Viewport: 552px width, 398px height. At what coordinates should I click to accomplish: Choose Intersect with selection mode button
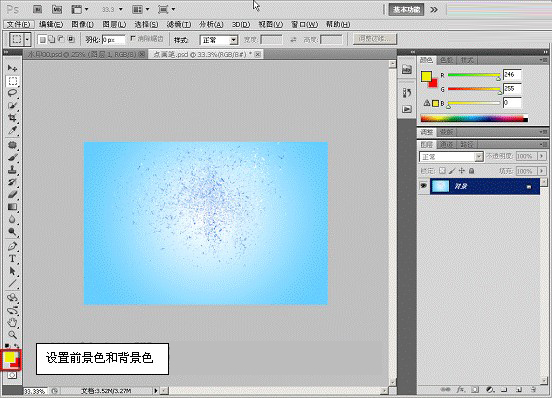point(71,39)
